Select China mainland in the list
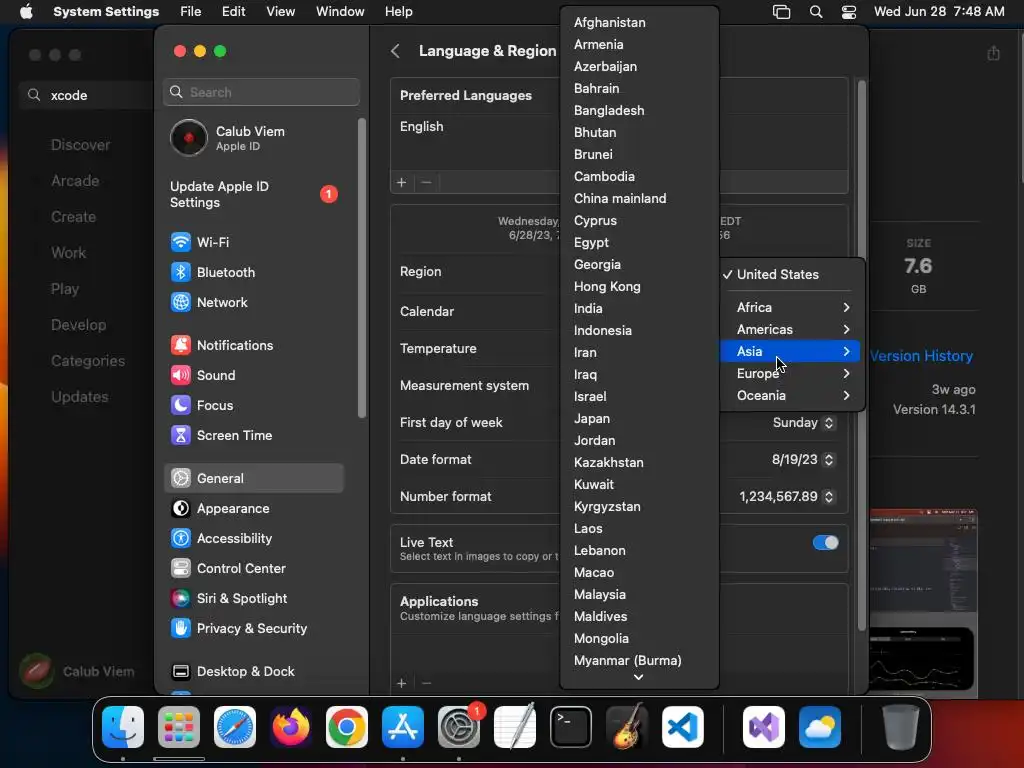1024x768 pixels. pyautogui.click(x=639, y=199)
